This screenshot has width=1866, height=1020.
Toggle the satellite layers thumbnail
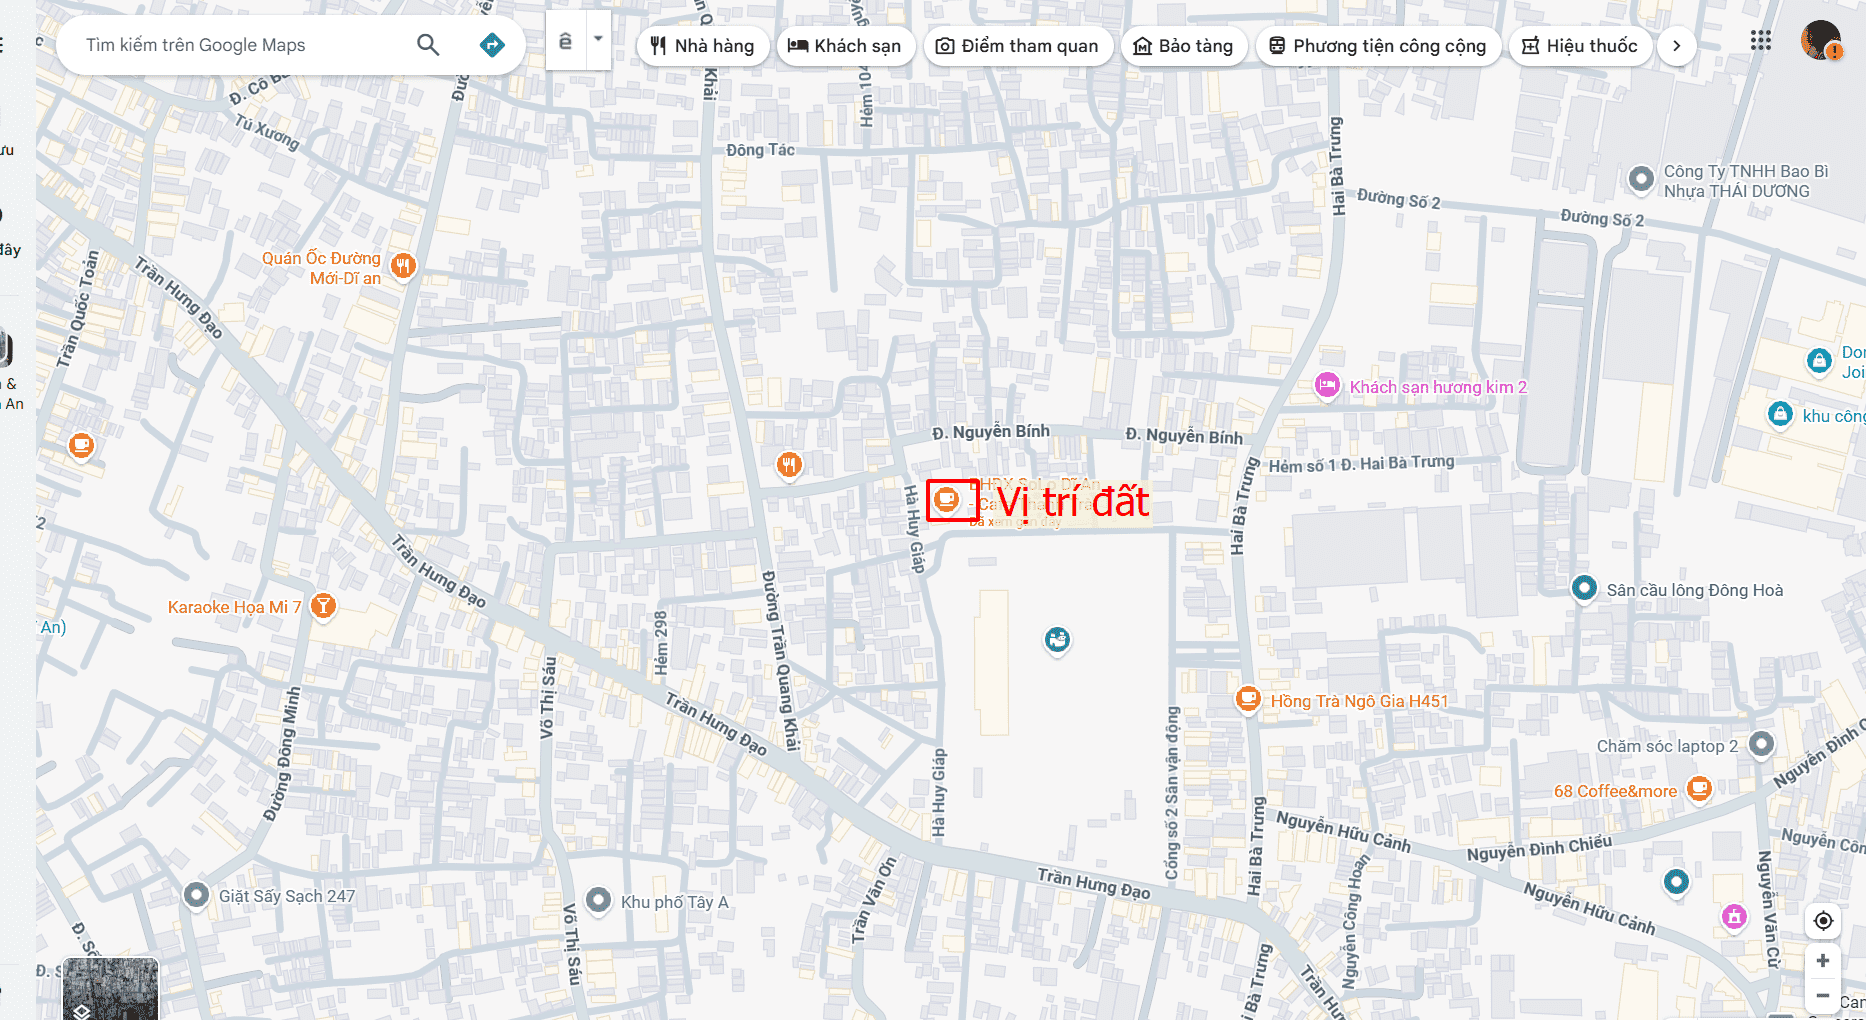pyautogui.click(x=110, y=989)
